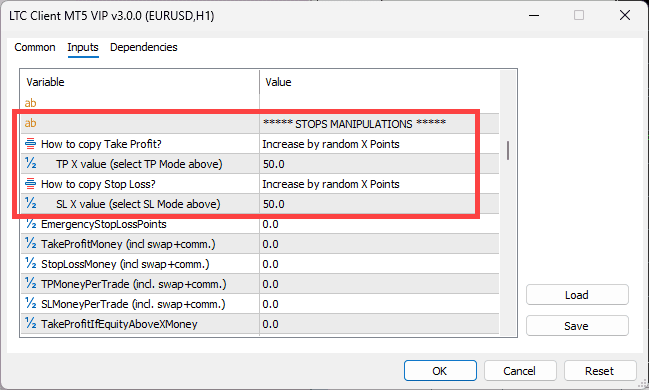Click the fraction icon for TakeProfitIfEquityAboveXMoney
This screenshot has height=390, width=649.
31,323
